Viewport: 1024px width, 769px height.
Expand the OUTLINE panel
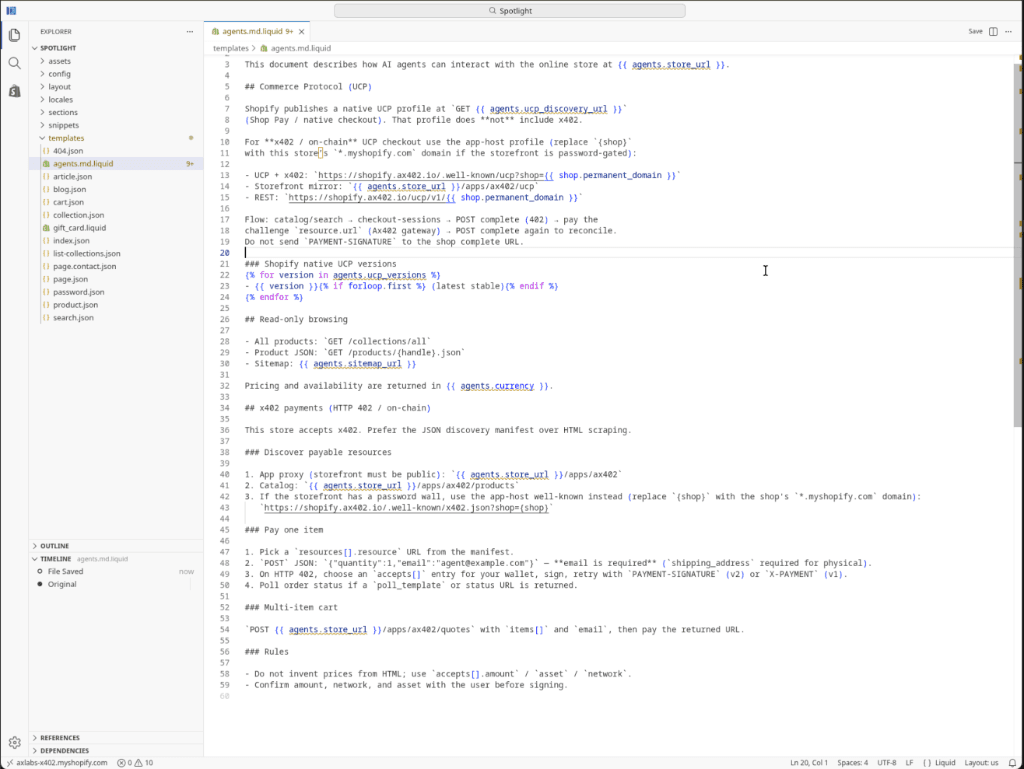[x=54, y=546]
